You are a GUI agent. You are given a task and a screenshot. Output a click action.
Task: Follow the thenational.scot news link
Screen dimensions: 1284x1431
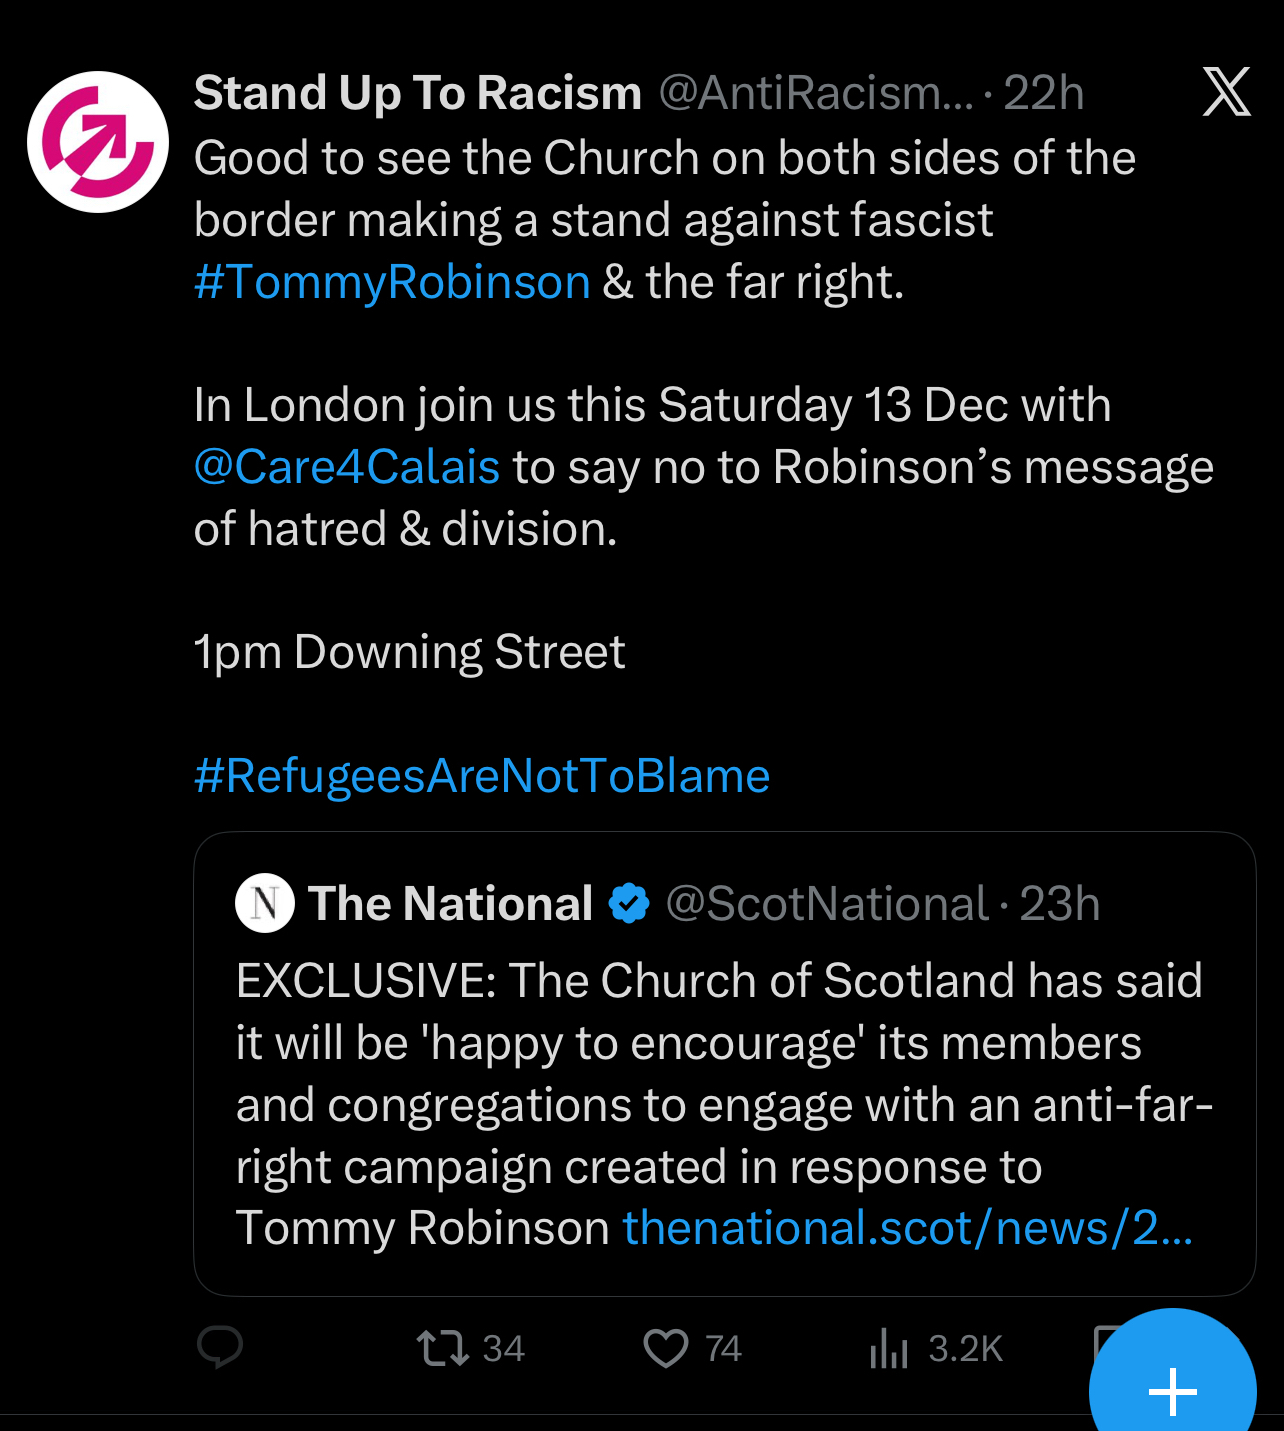(907, 1228)
